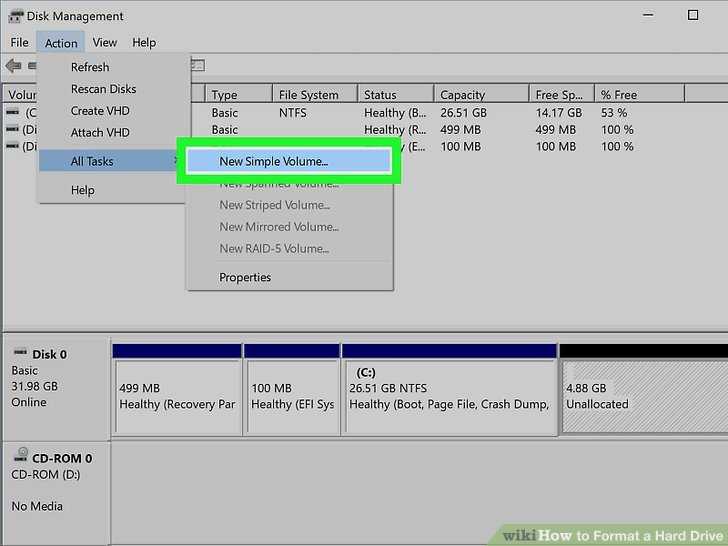The width and height of the screenshot is (728, 546).
Task: Open the View menu
Action: tap(104, 43)
